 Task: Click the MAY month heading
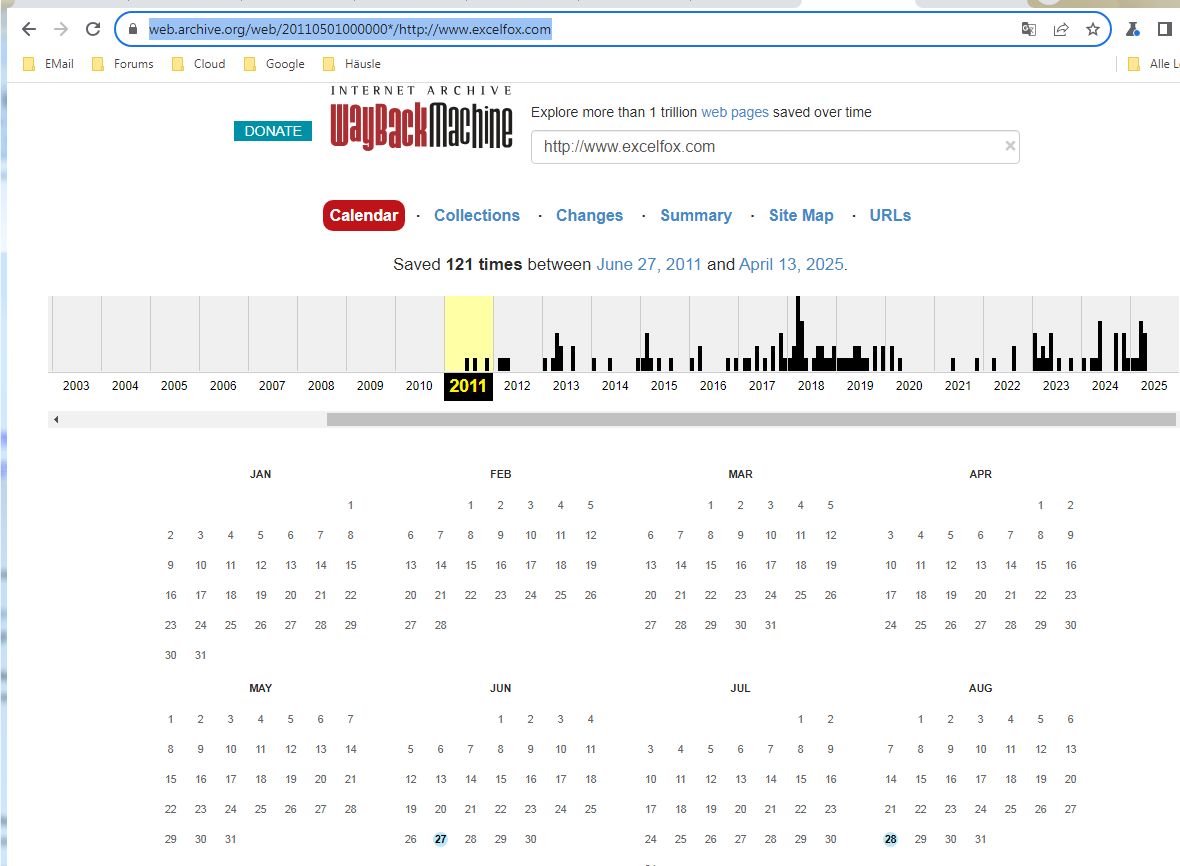click(260, 688)
